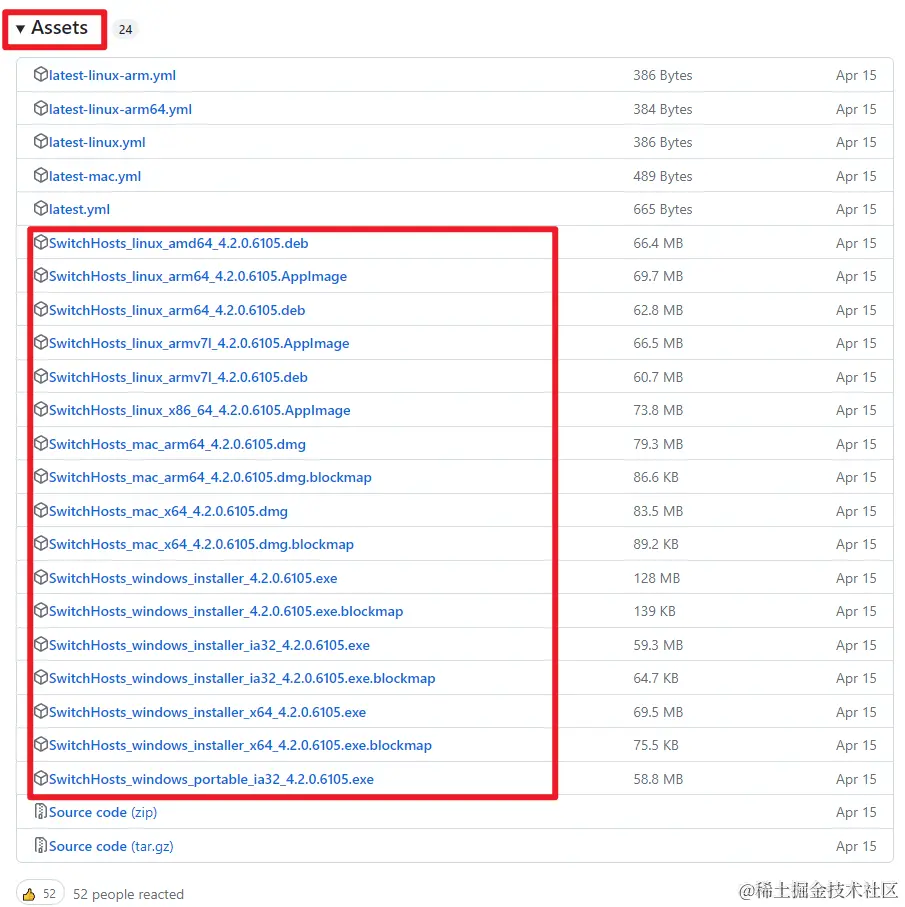Open latest-linux-arm.yml file link
The width and height of the screenshot is (905, 907).
(112, 75)
